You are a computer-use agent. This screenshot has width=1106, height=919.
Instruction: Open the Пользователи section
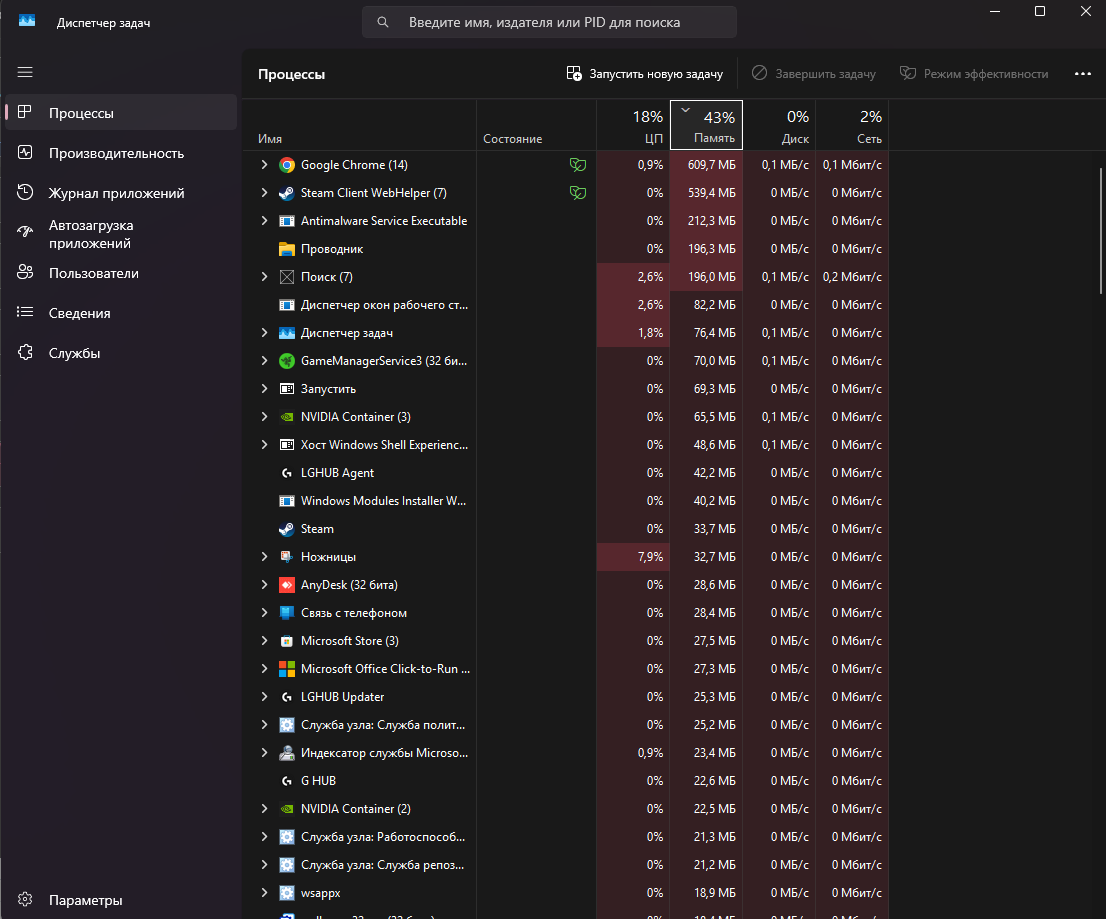click(x=121, y=273)
